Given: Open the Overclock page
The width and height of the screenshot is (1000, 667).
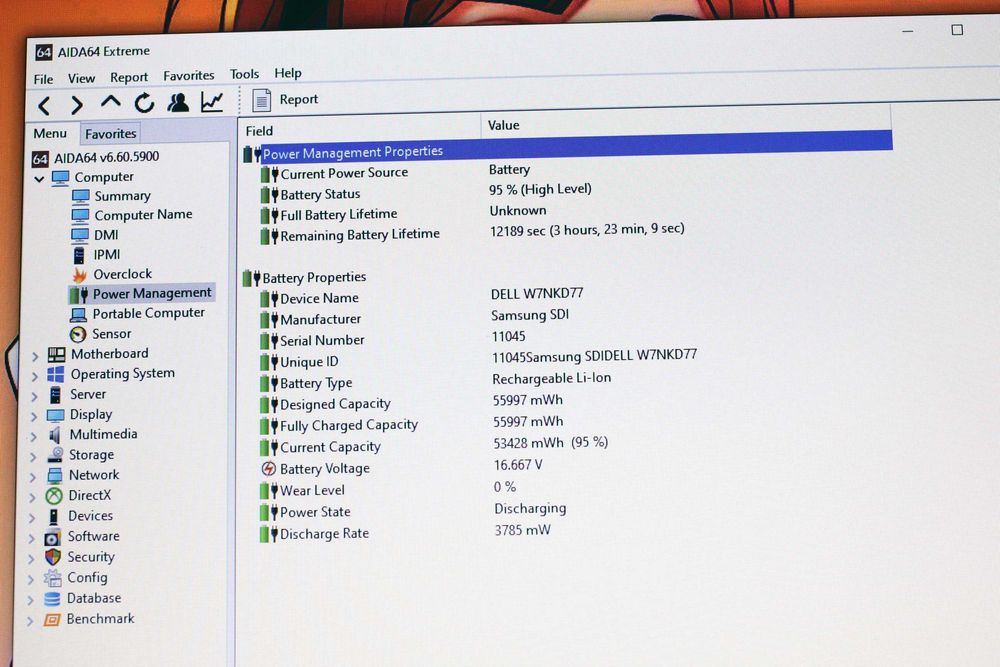Looking at the screenshot, I should coord(112,274).
